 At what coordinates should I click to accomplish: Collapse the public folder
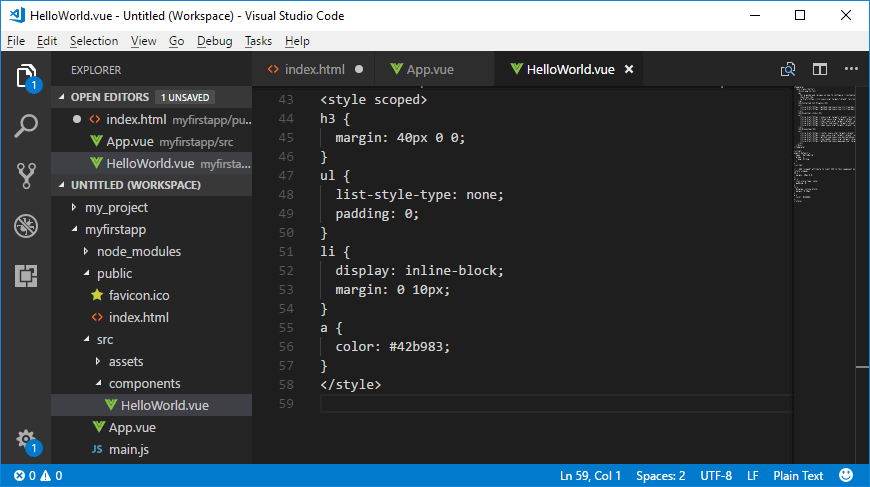coord(87,273)
